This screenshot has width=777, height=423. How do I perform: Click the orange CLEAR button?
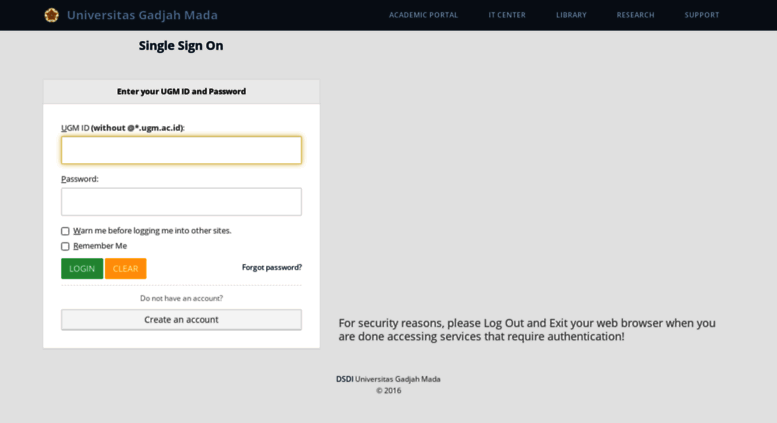125,268
